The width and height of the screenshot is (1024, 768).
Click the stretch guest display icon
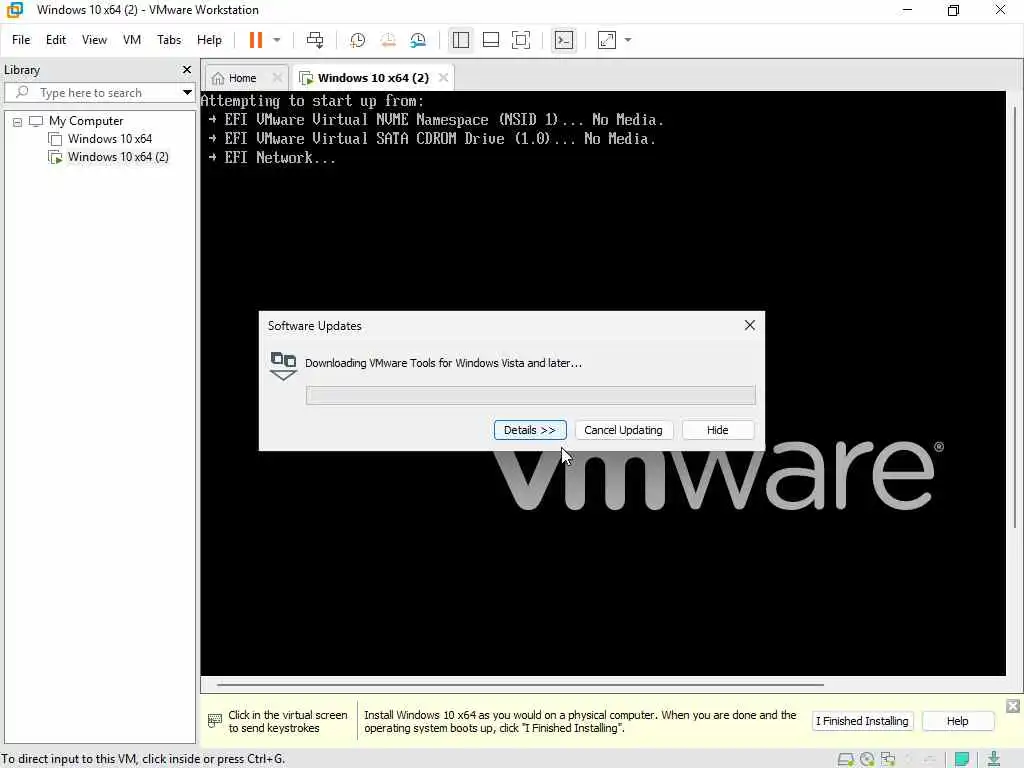pos(607,40)
